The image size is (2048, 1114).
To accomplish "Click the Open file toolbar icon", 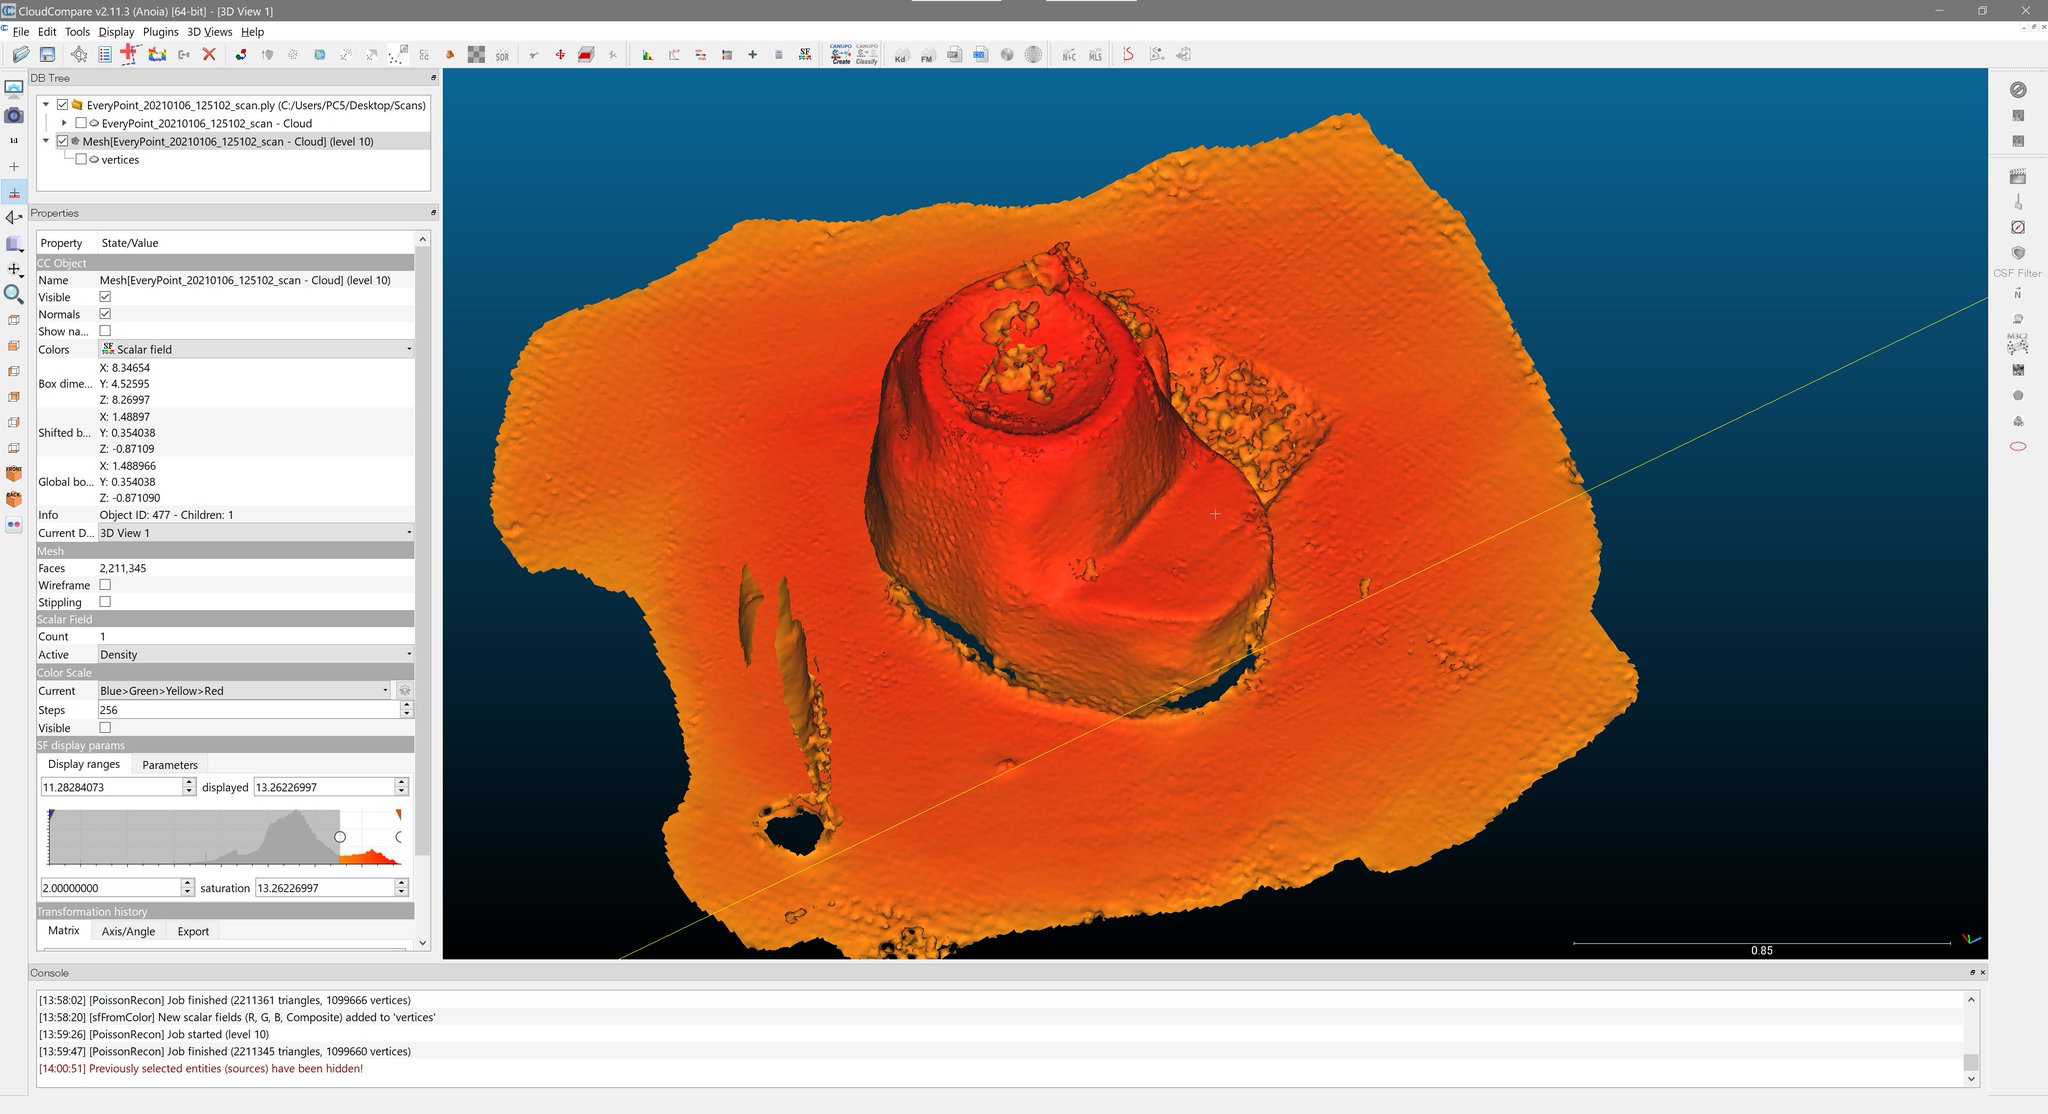I will pos(20,54).
